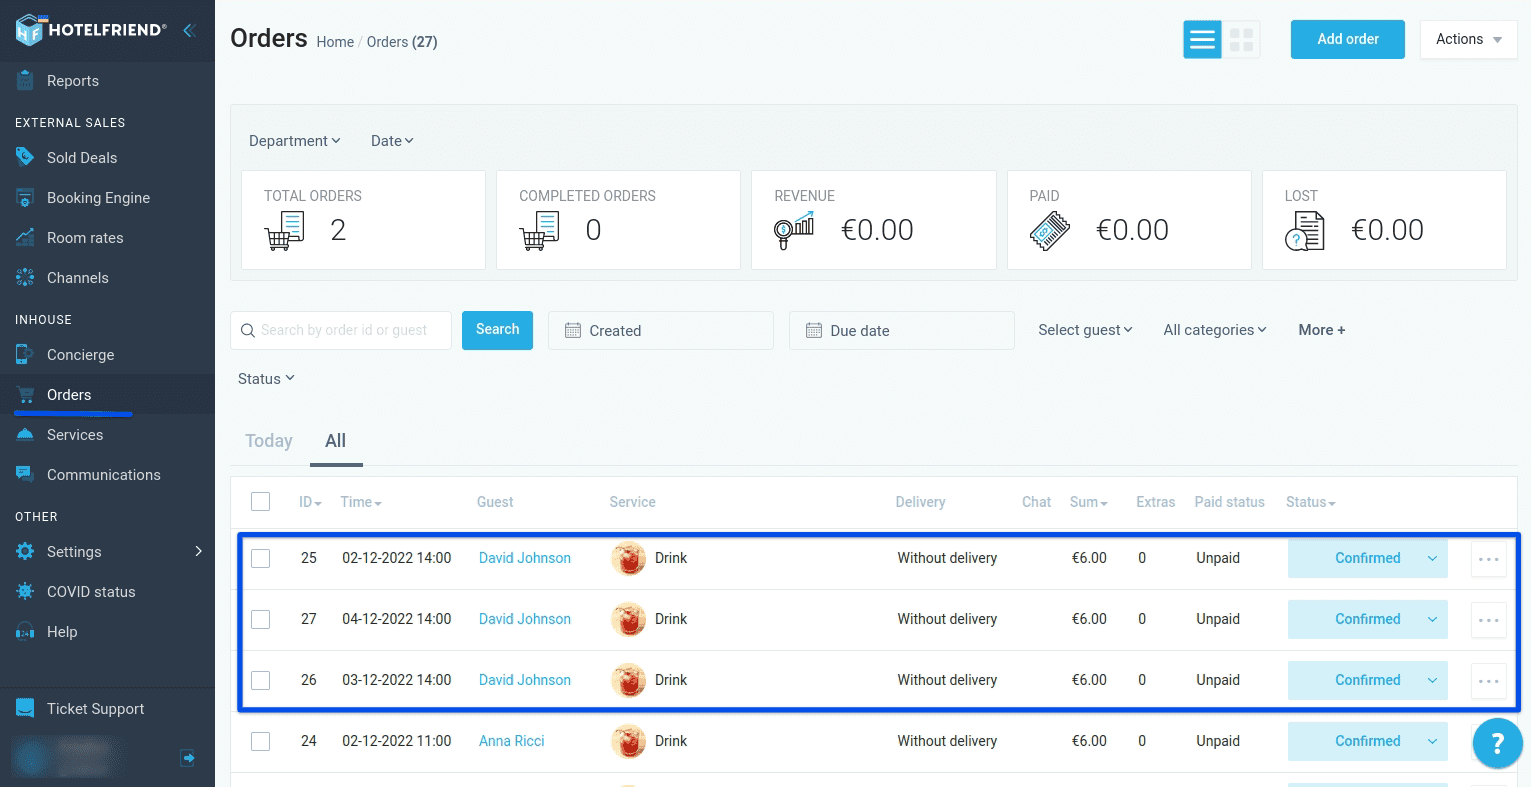Screen dimensions: 1531x787
Task: Tick the select-all orders checkbox
Action: click(x=260, y=501)
